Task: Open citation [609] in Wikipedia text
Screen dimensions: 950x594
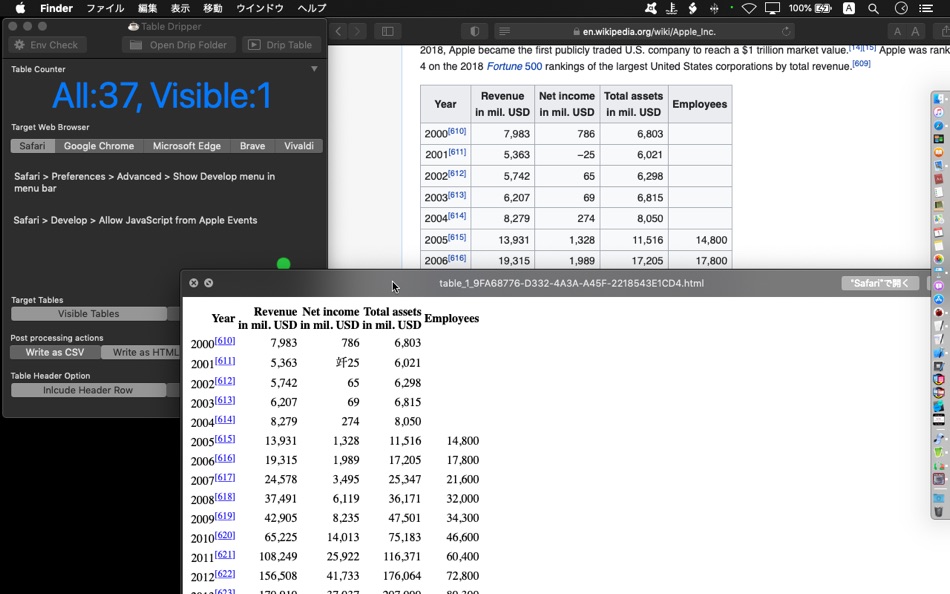Action: [861, 64]
